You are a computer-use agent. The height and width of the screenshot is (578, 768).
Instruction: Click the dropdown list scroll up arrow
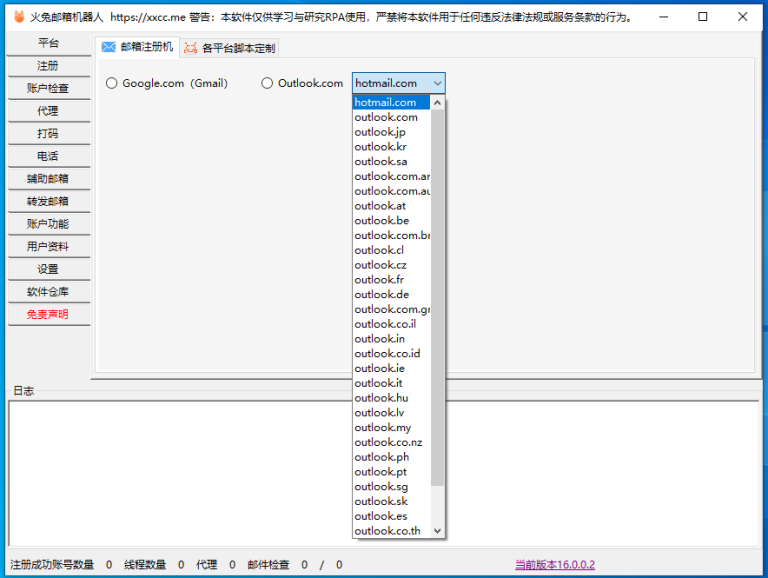pos(437,102)
